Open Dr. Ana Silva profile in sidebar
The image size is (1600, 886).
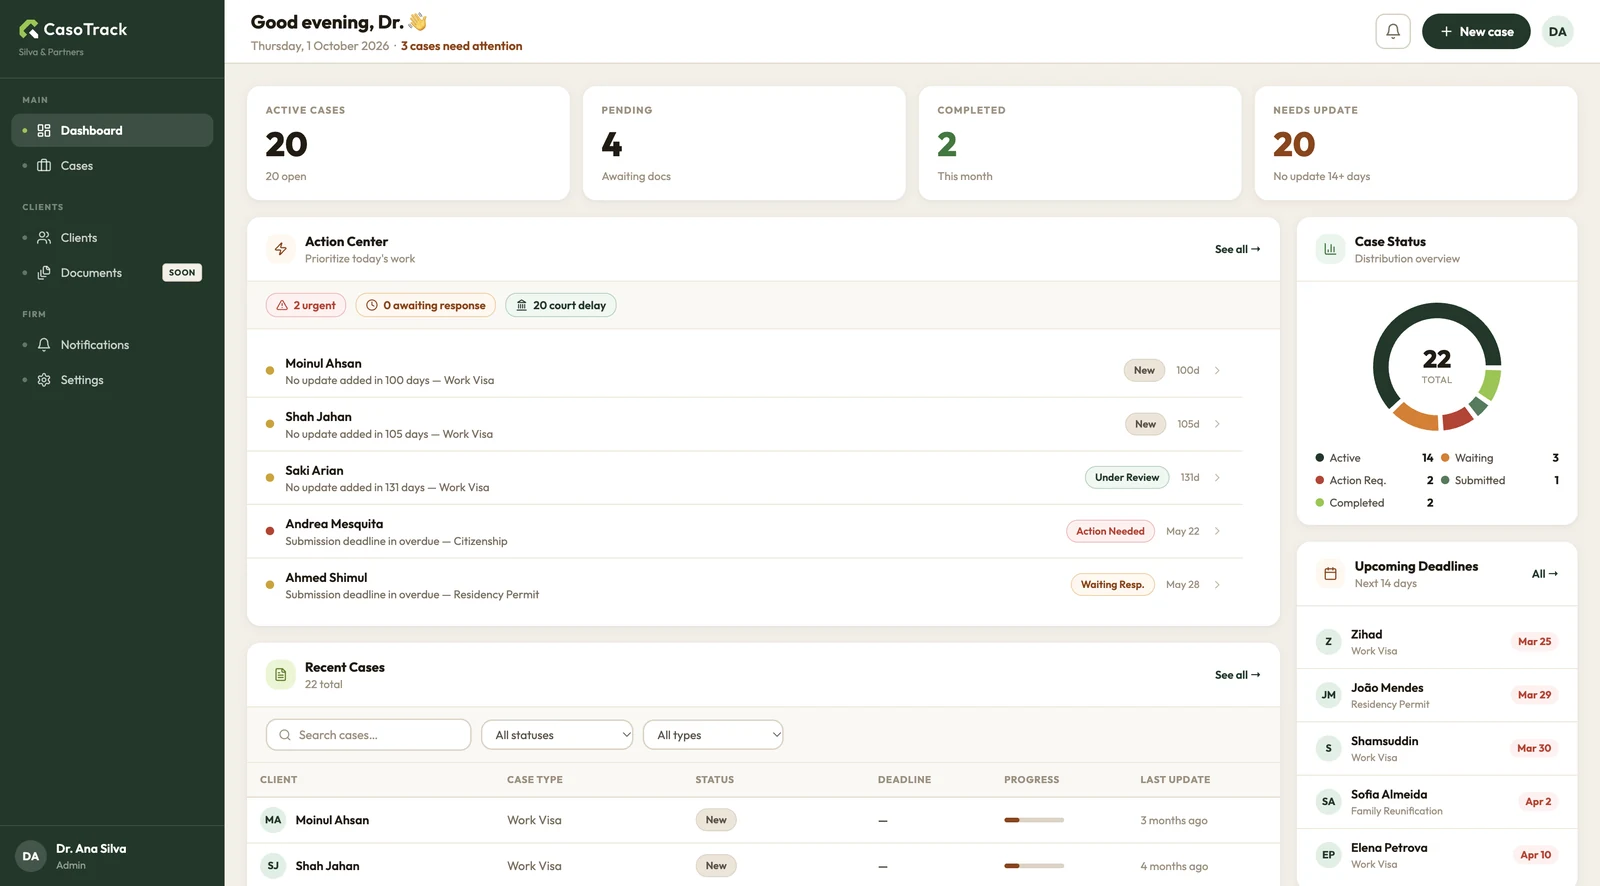pyautogui.click(x=112, y=856)
